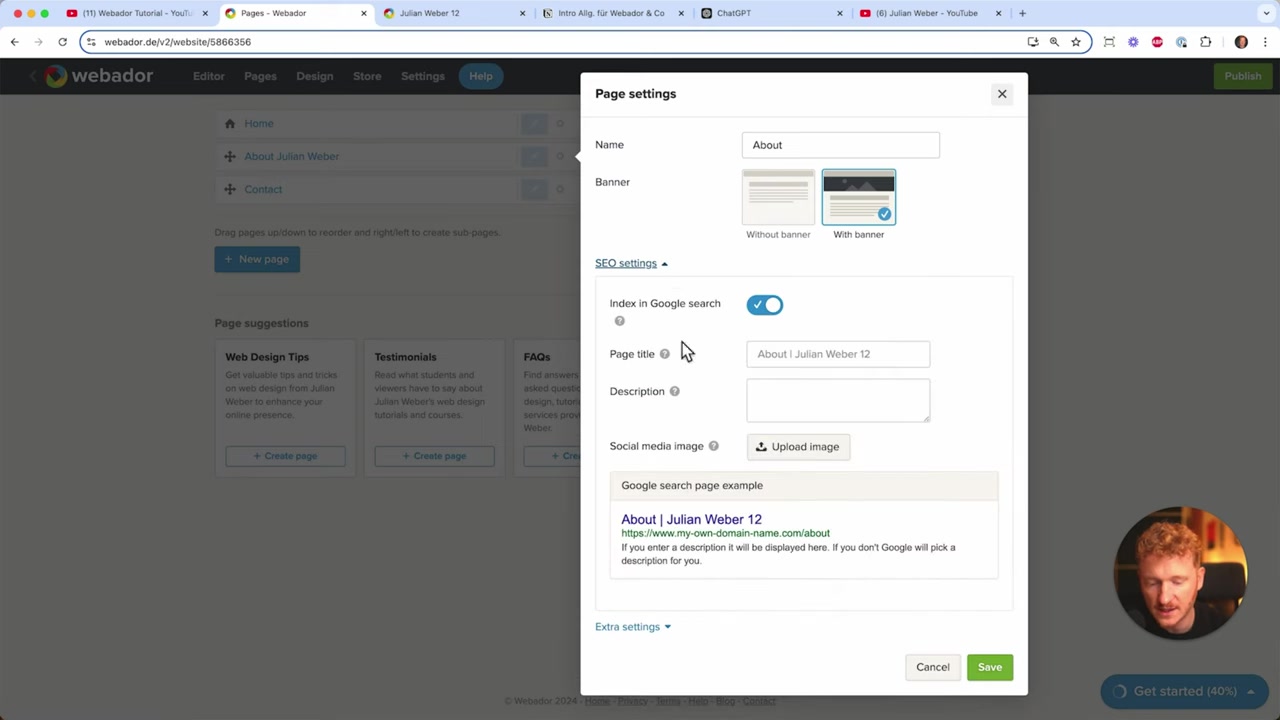Click the Help button in top bar
1280x720 pixels.
(x=481, y=76)
